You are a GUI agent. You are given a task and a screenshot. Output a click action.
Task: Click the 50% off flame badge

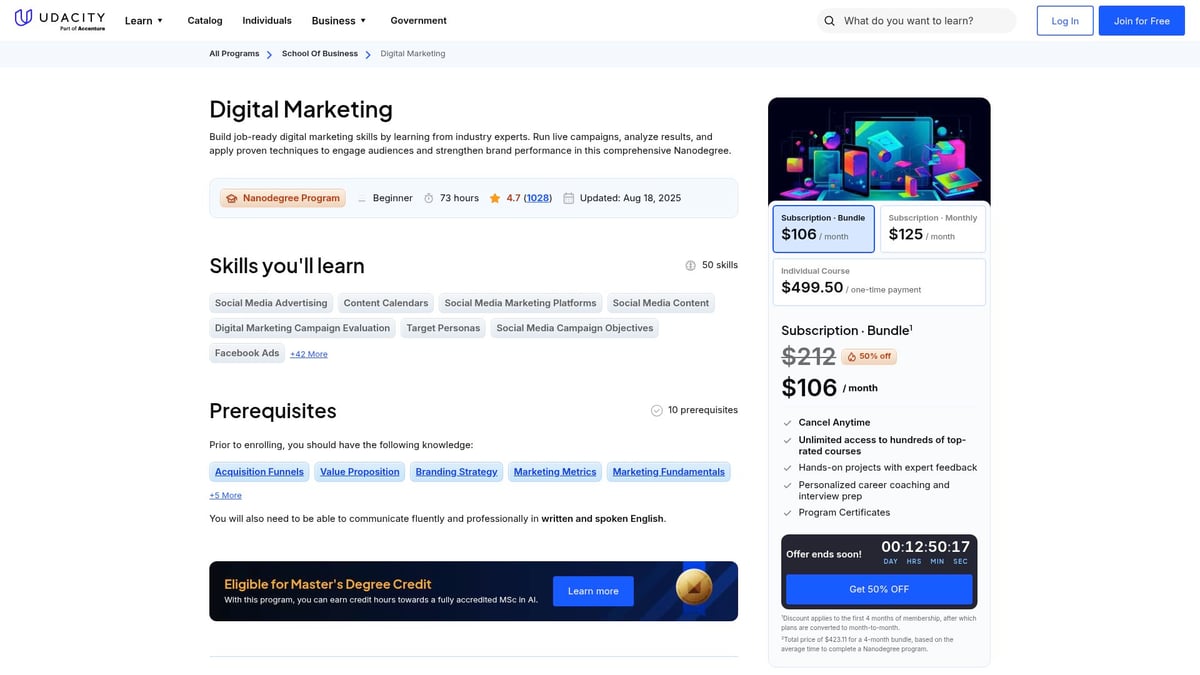pyautogui.click(x=869, y=356)
